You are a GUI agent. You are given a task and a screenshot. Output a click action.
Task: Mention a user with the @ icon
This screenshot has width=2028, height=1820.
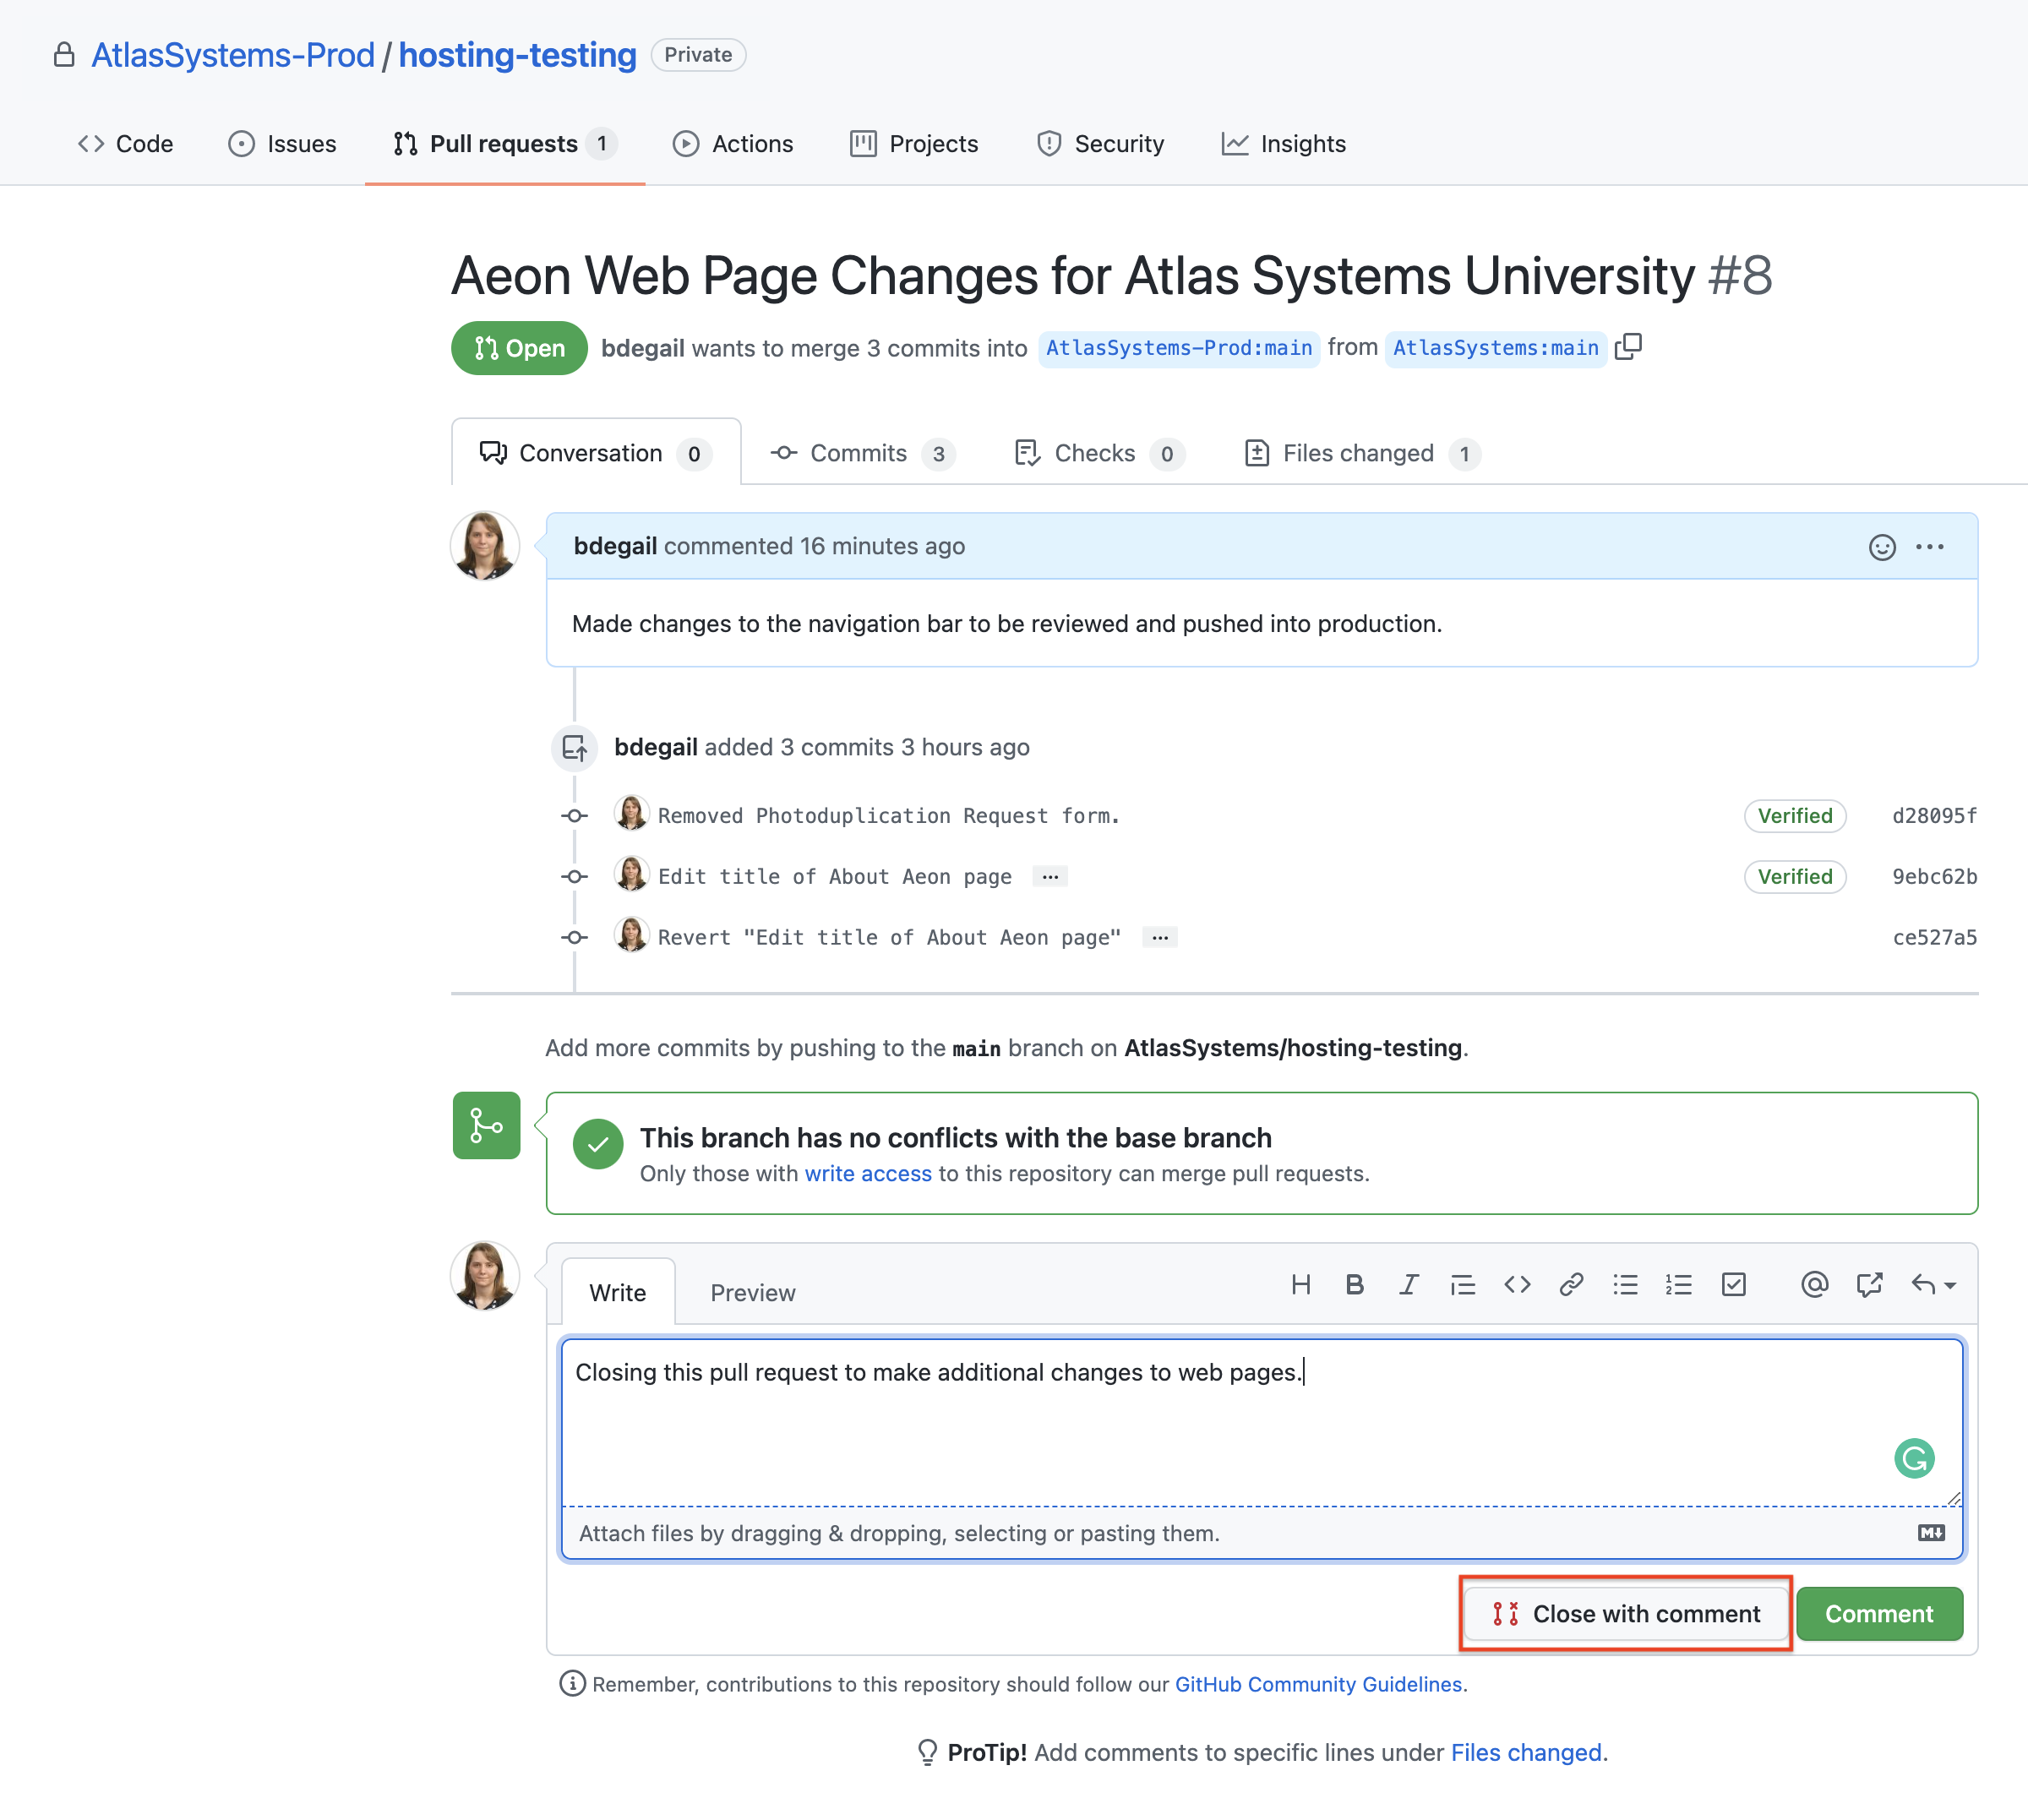(x=1814, y=1285)
